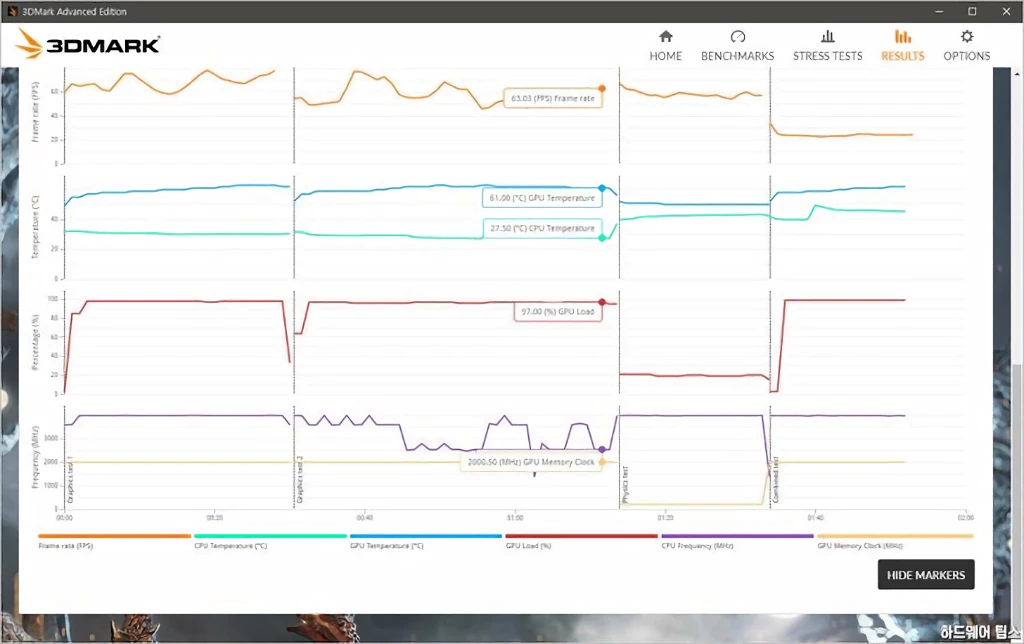Click the 3DMark logo

[88, 44]
